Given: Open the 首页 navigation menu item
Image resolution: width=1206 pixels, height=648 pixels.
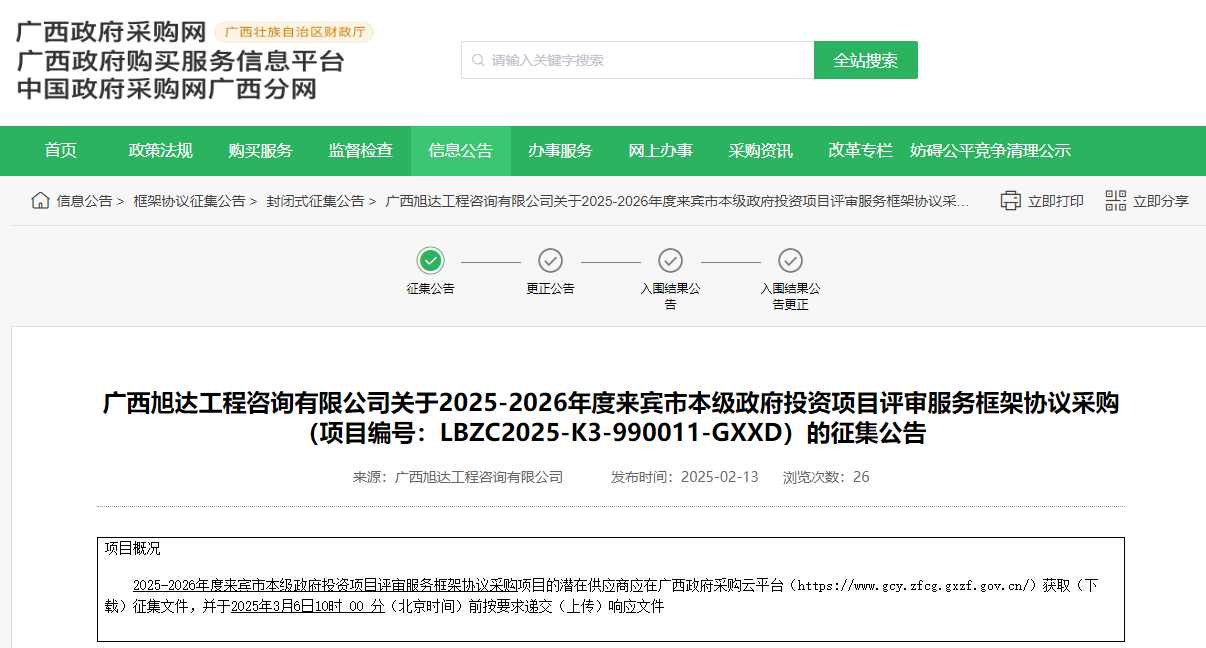Looking at the screenshot, I should click(60, 150).
